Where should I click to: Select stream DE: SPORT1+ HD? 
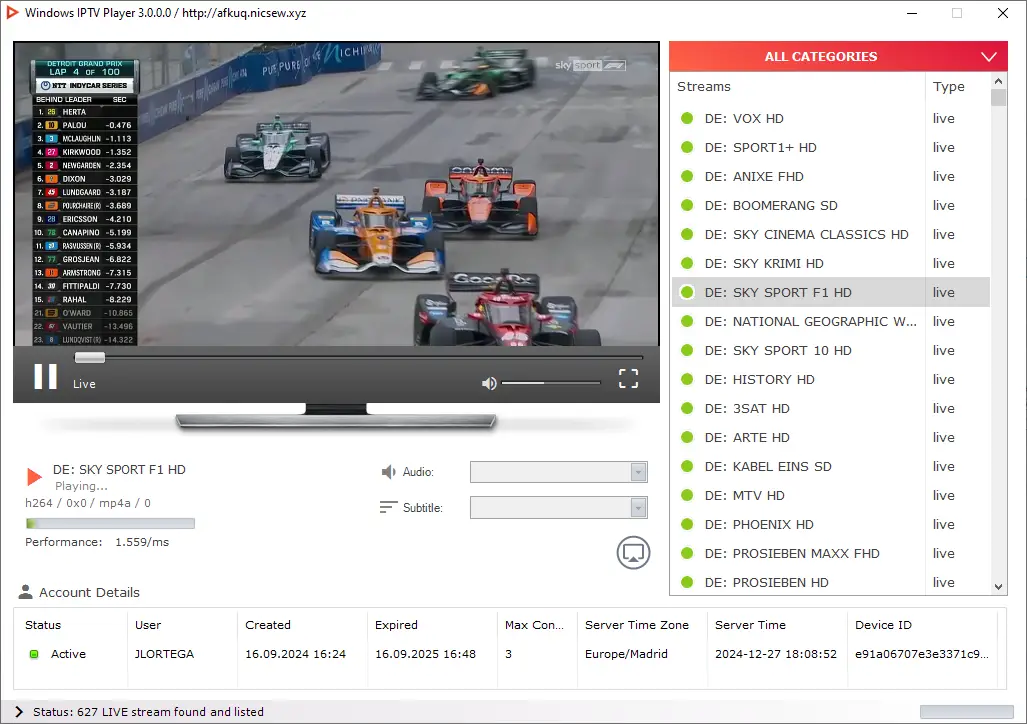[831, 147]
